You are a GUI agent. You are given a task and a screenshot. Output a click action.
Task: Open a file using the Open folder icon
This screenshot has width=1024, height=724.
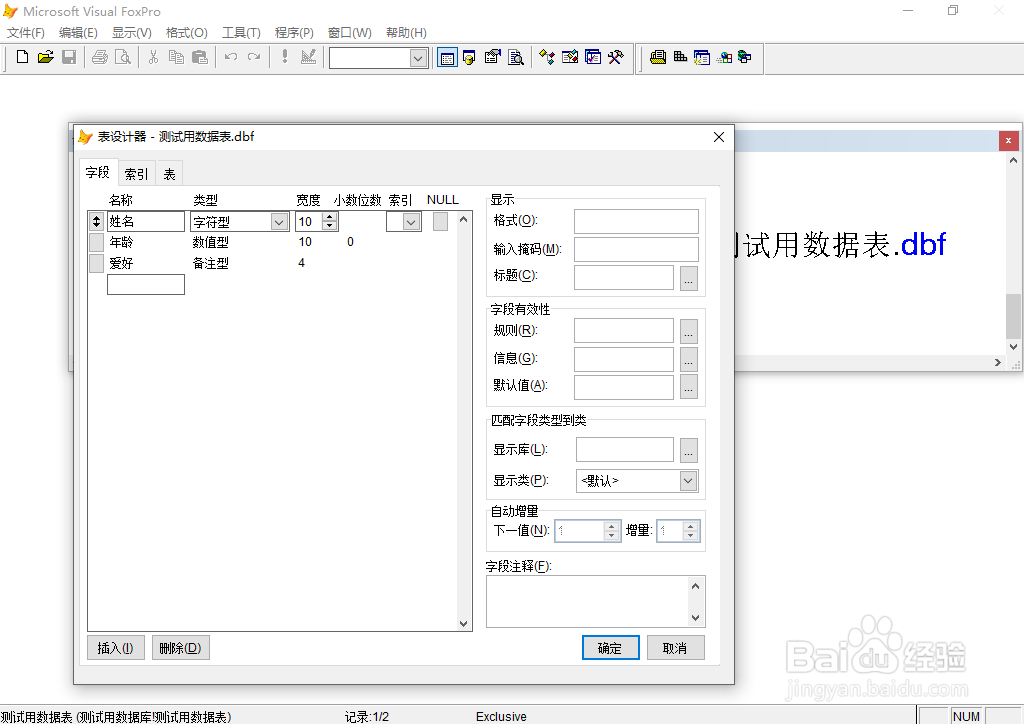pos(44,57)
